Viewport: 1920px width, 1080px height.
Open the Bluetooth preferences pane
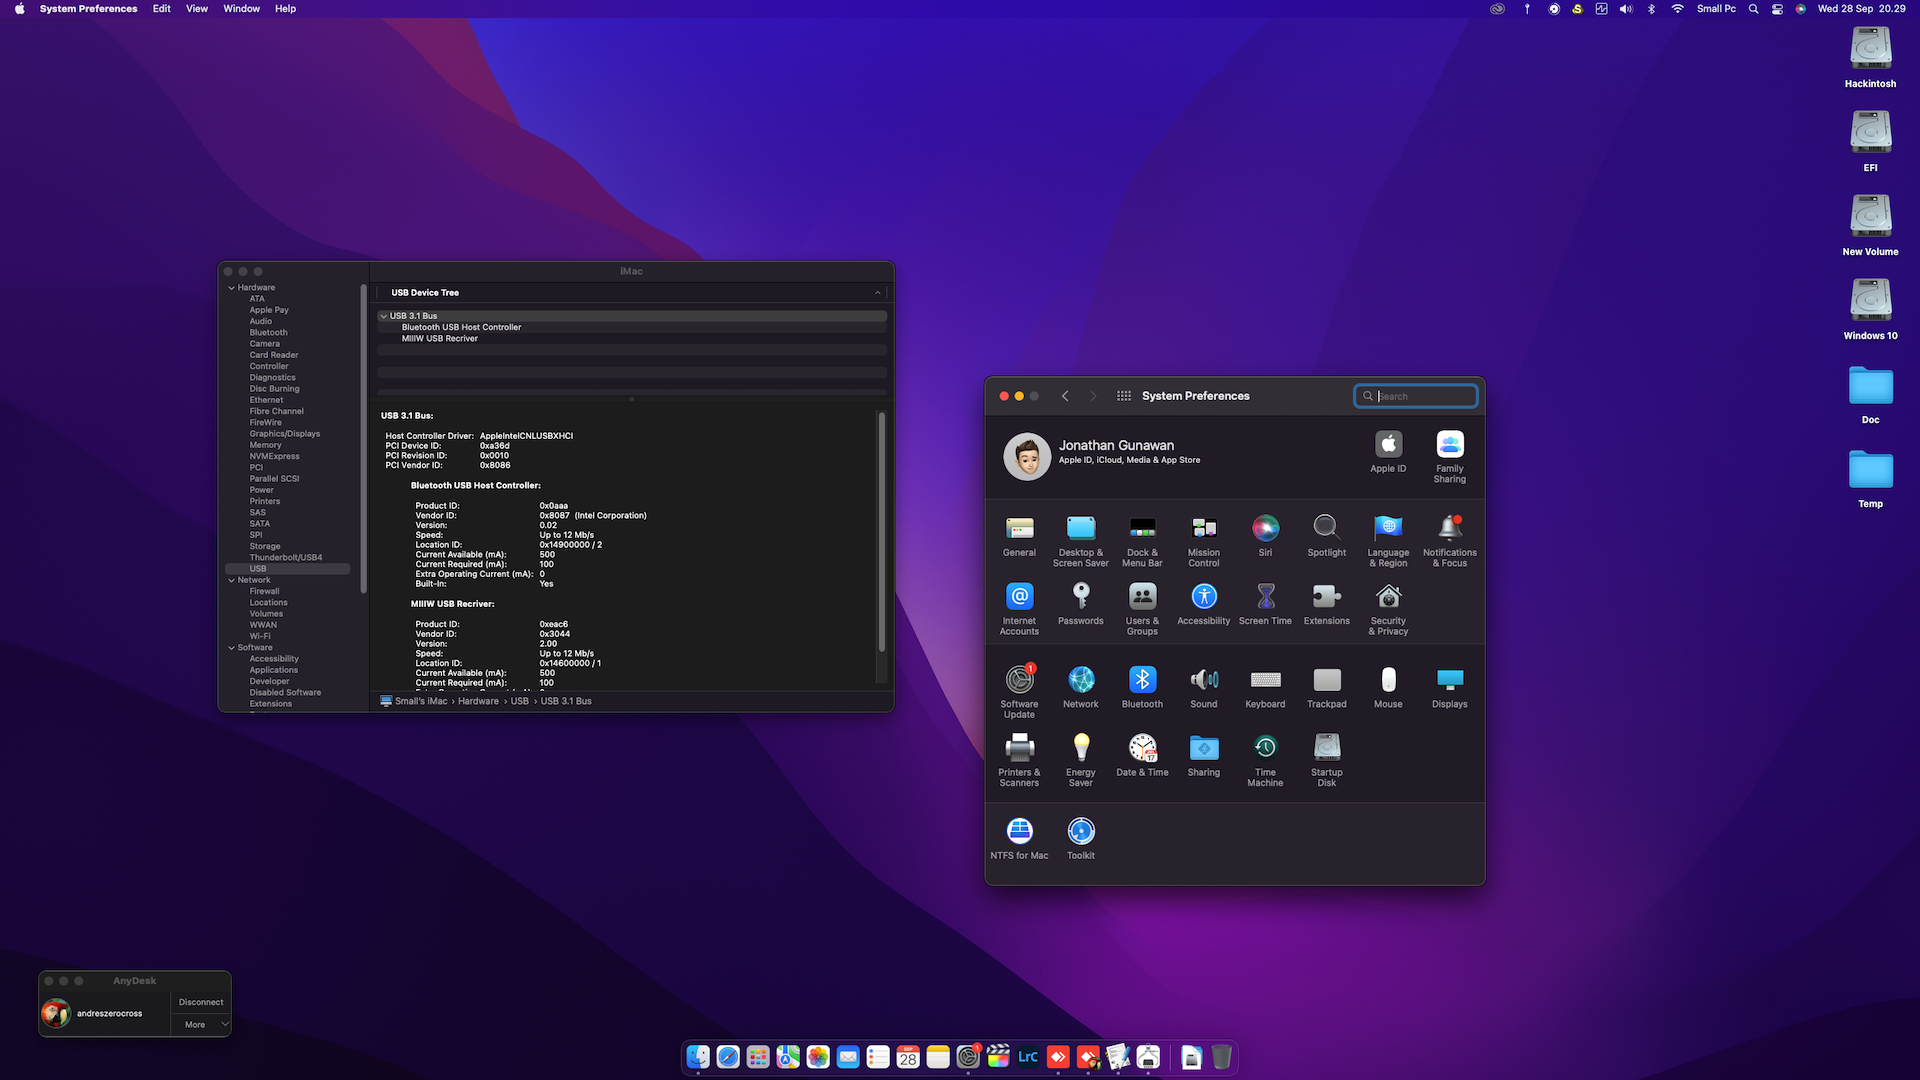pos(1142,687)
